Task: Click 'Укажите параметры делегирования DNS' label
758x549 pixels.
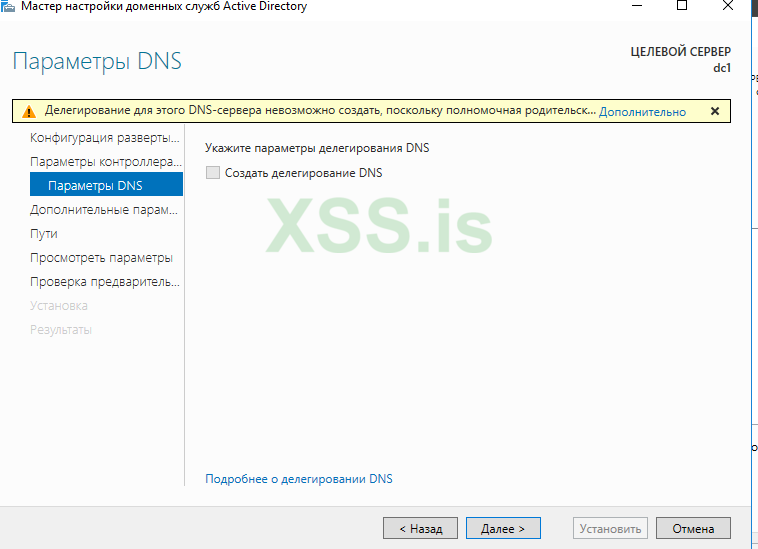Action: coord(317,148)
